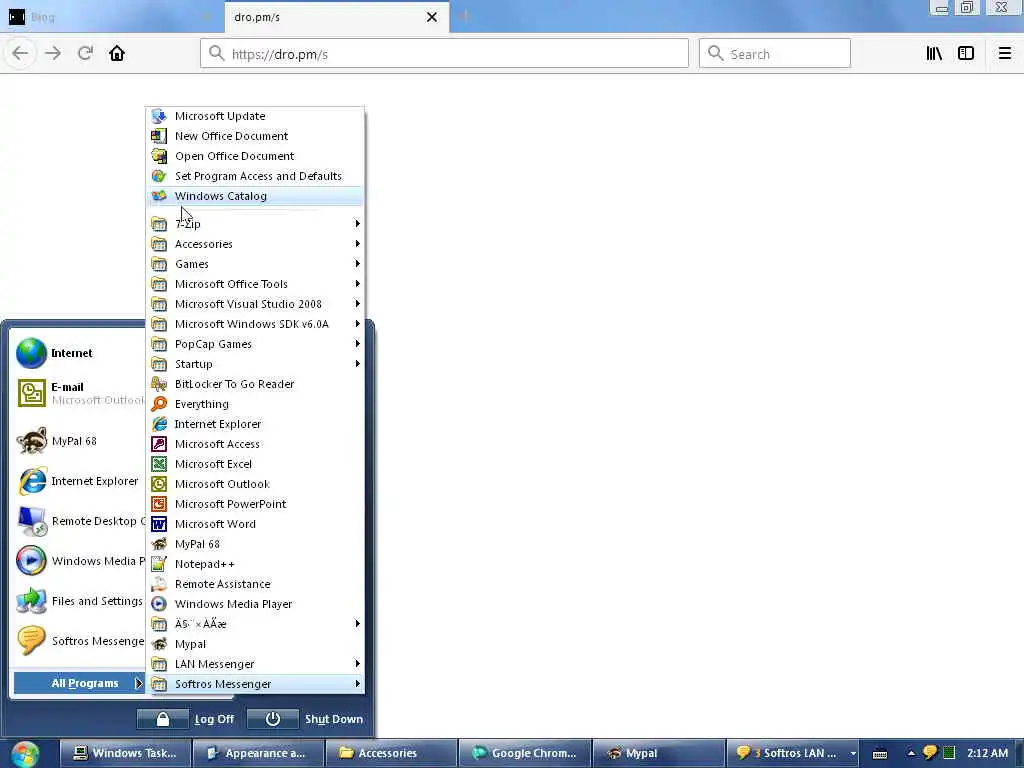Click in the Search box
The image size is (1024, 768).
(x=775, y=54)
